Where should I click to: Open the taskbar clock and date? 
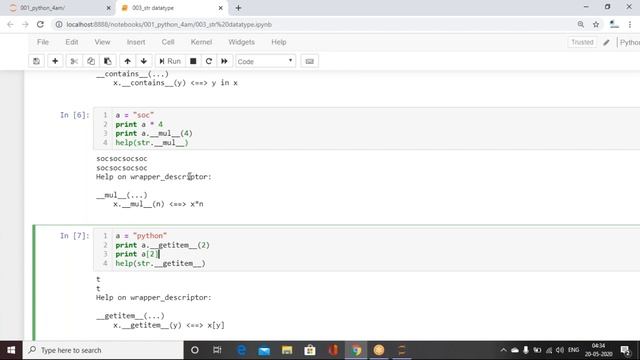pyautogui.click(x=598, y=350)
